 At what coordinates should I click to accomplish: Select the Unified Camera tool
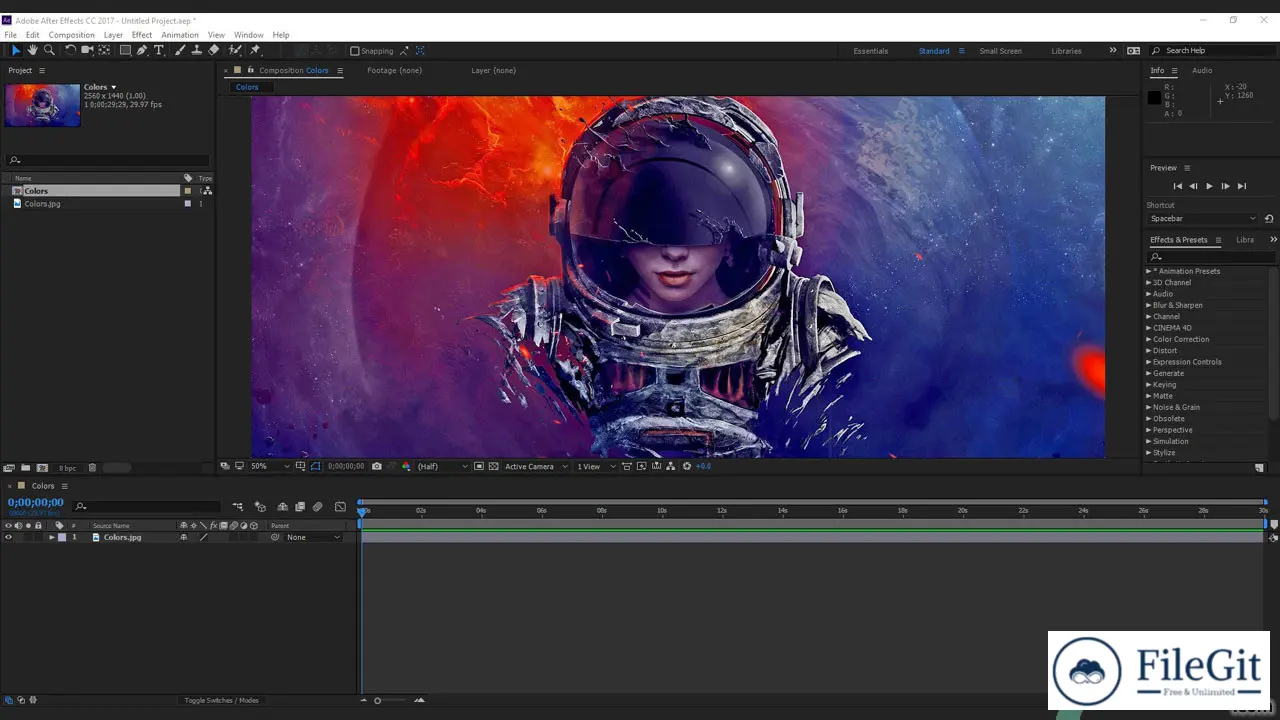(87, 50)
